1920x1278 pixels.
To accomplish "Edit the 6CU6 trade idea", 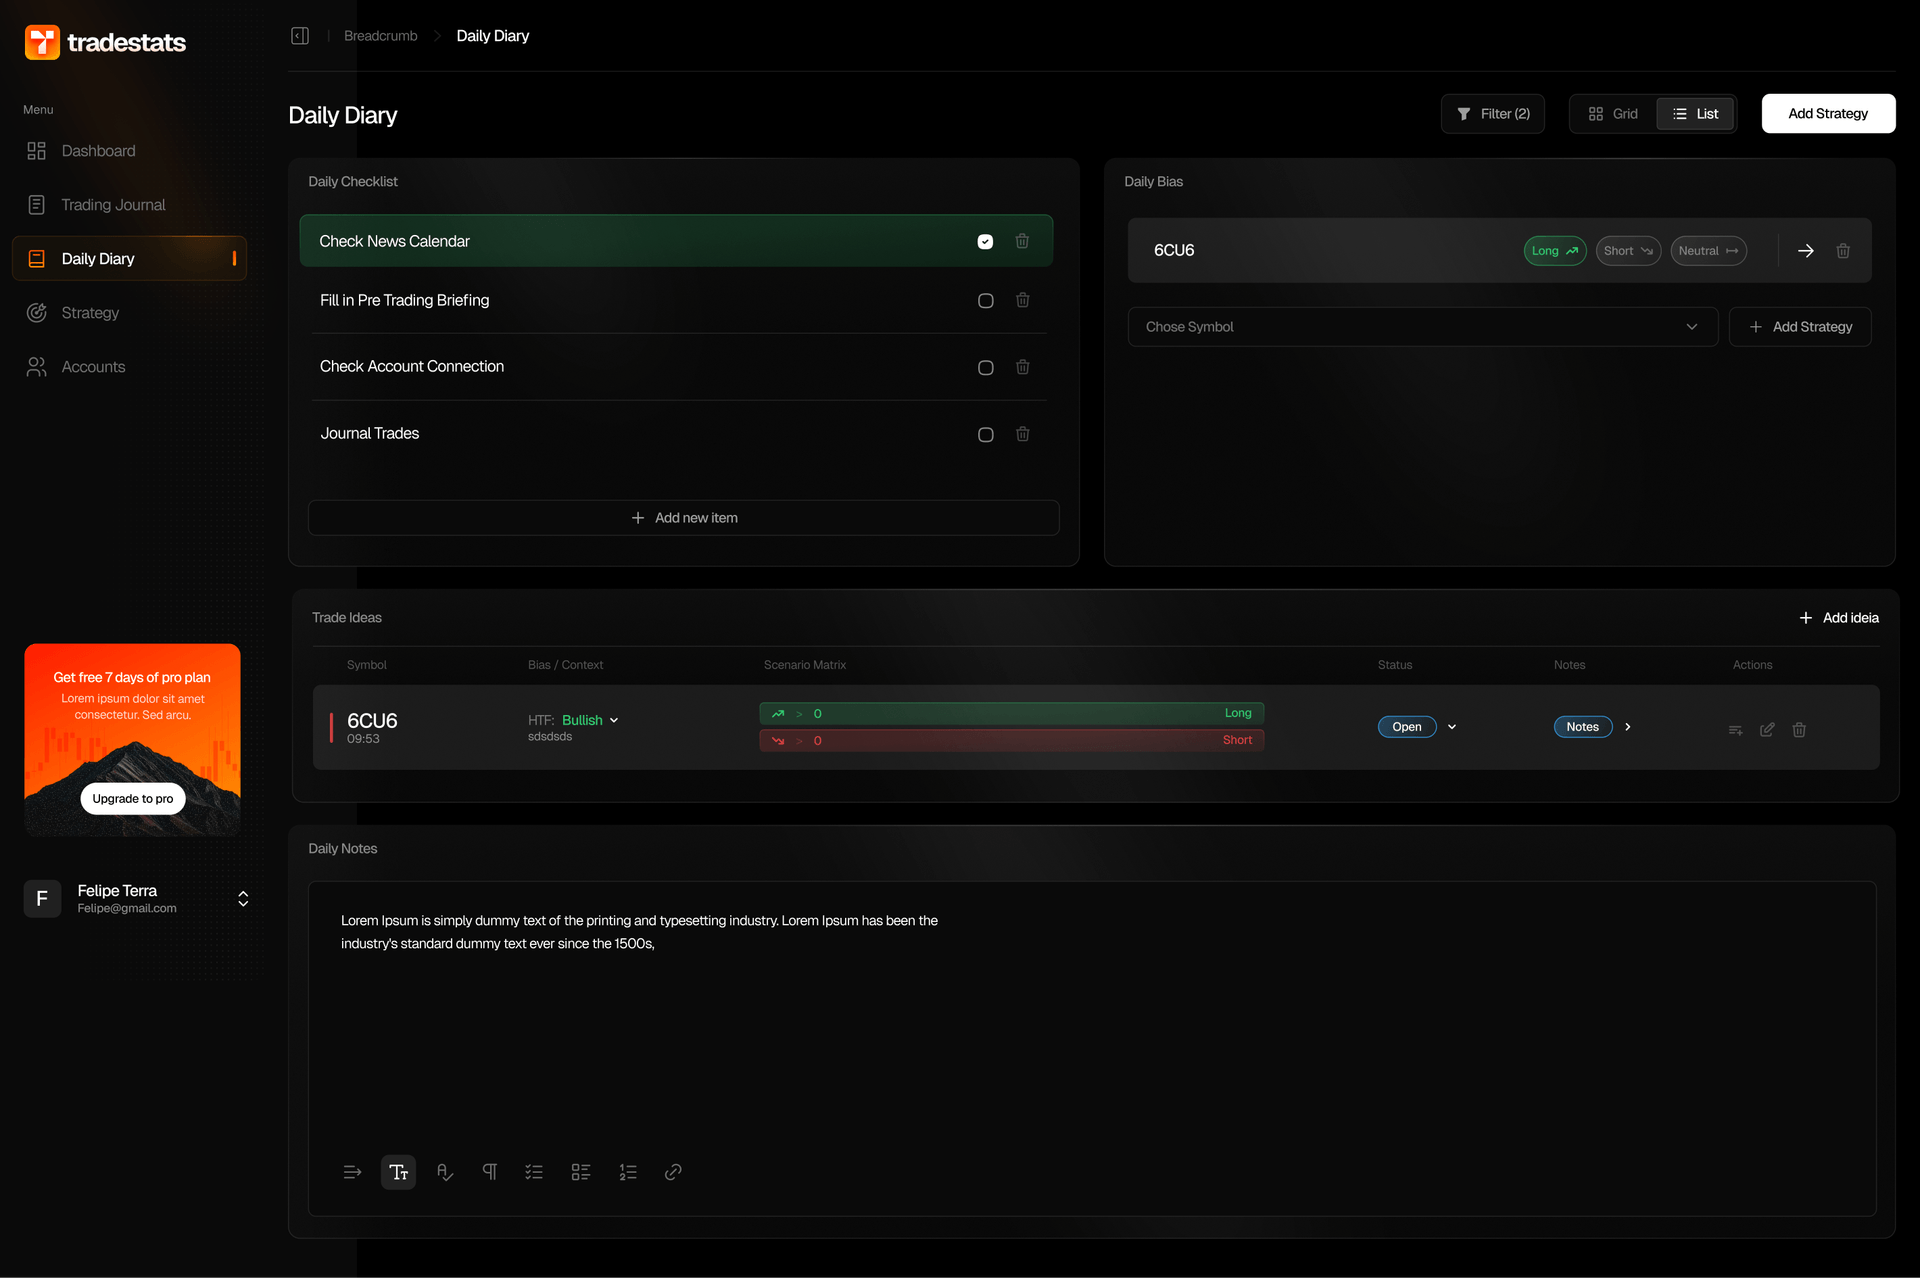I will 1767,730.
